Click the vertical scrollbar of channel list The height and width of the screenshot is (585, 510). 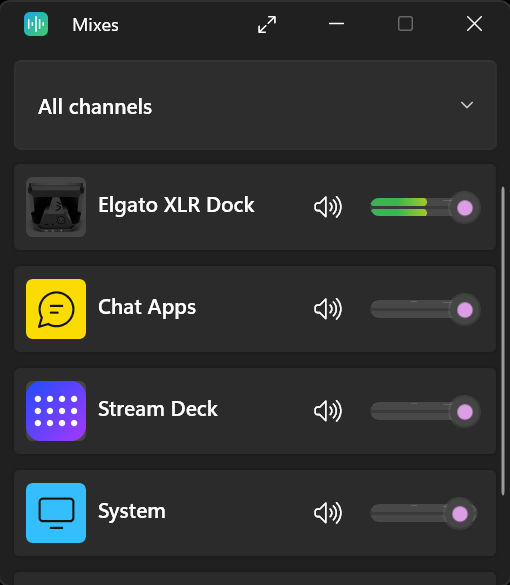click(x=503, y=341)
